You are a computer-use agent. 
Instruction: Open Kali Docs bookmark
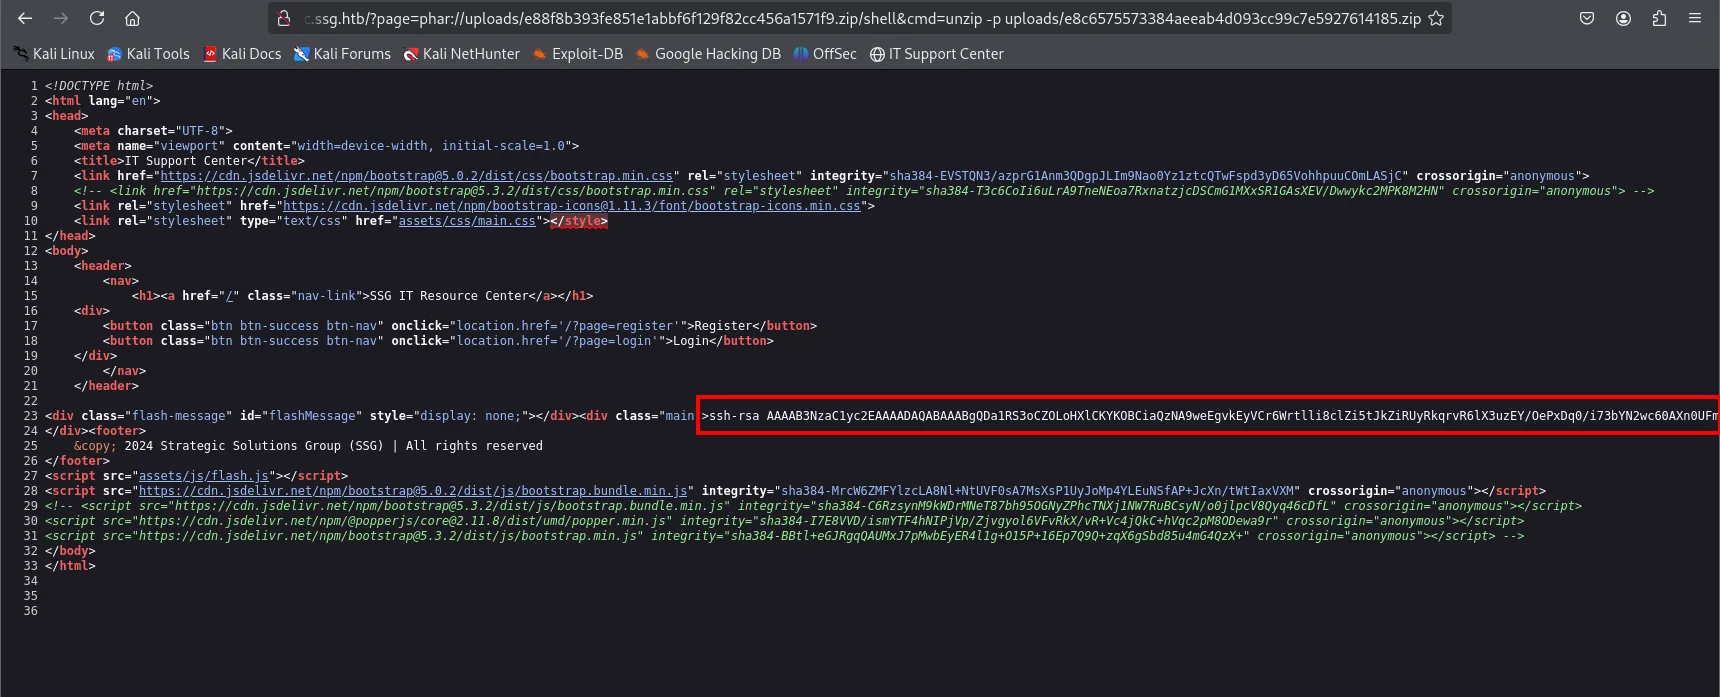(242, 54)
